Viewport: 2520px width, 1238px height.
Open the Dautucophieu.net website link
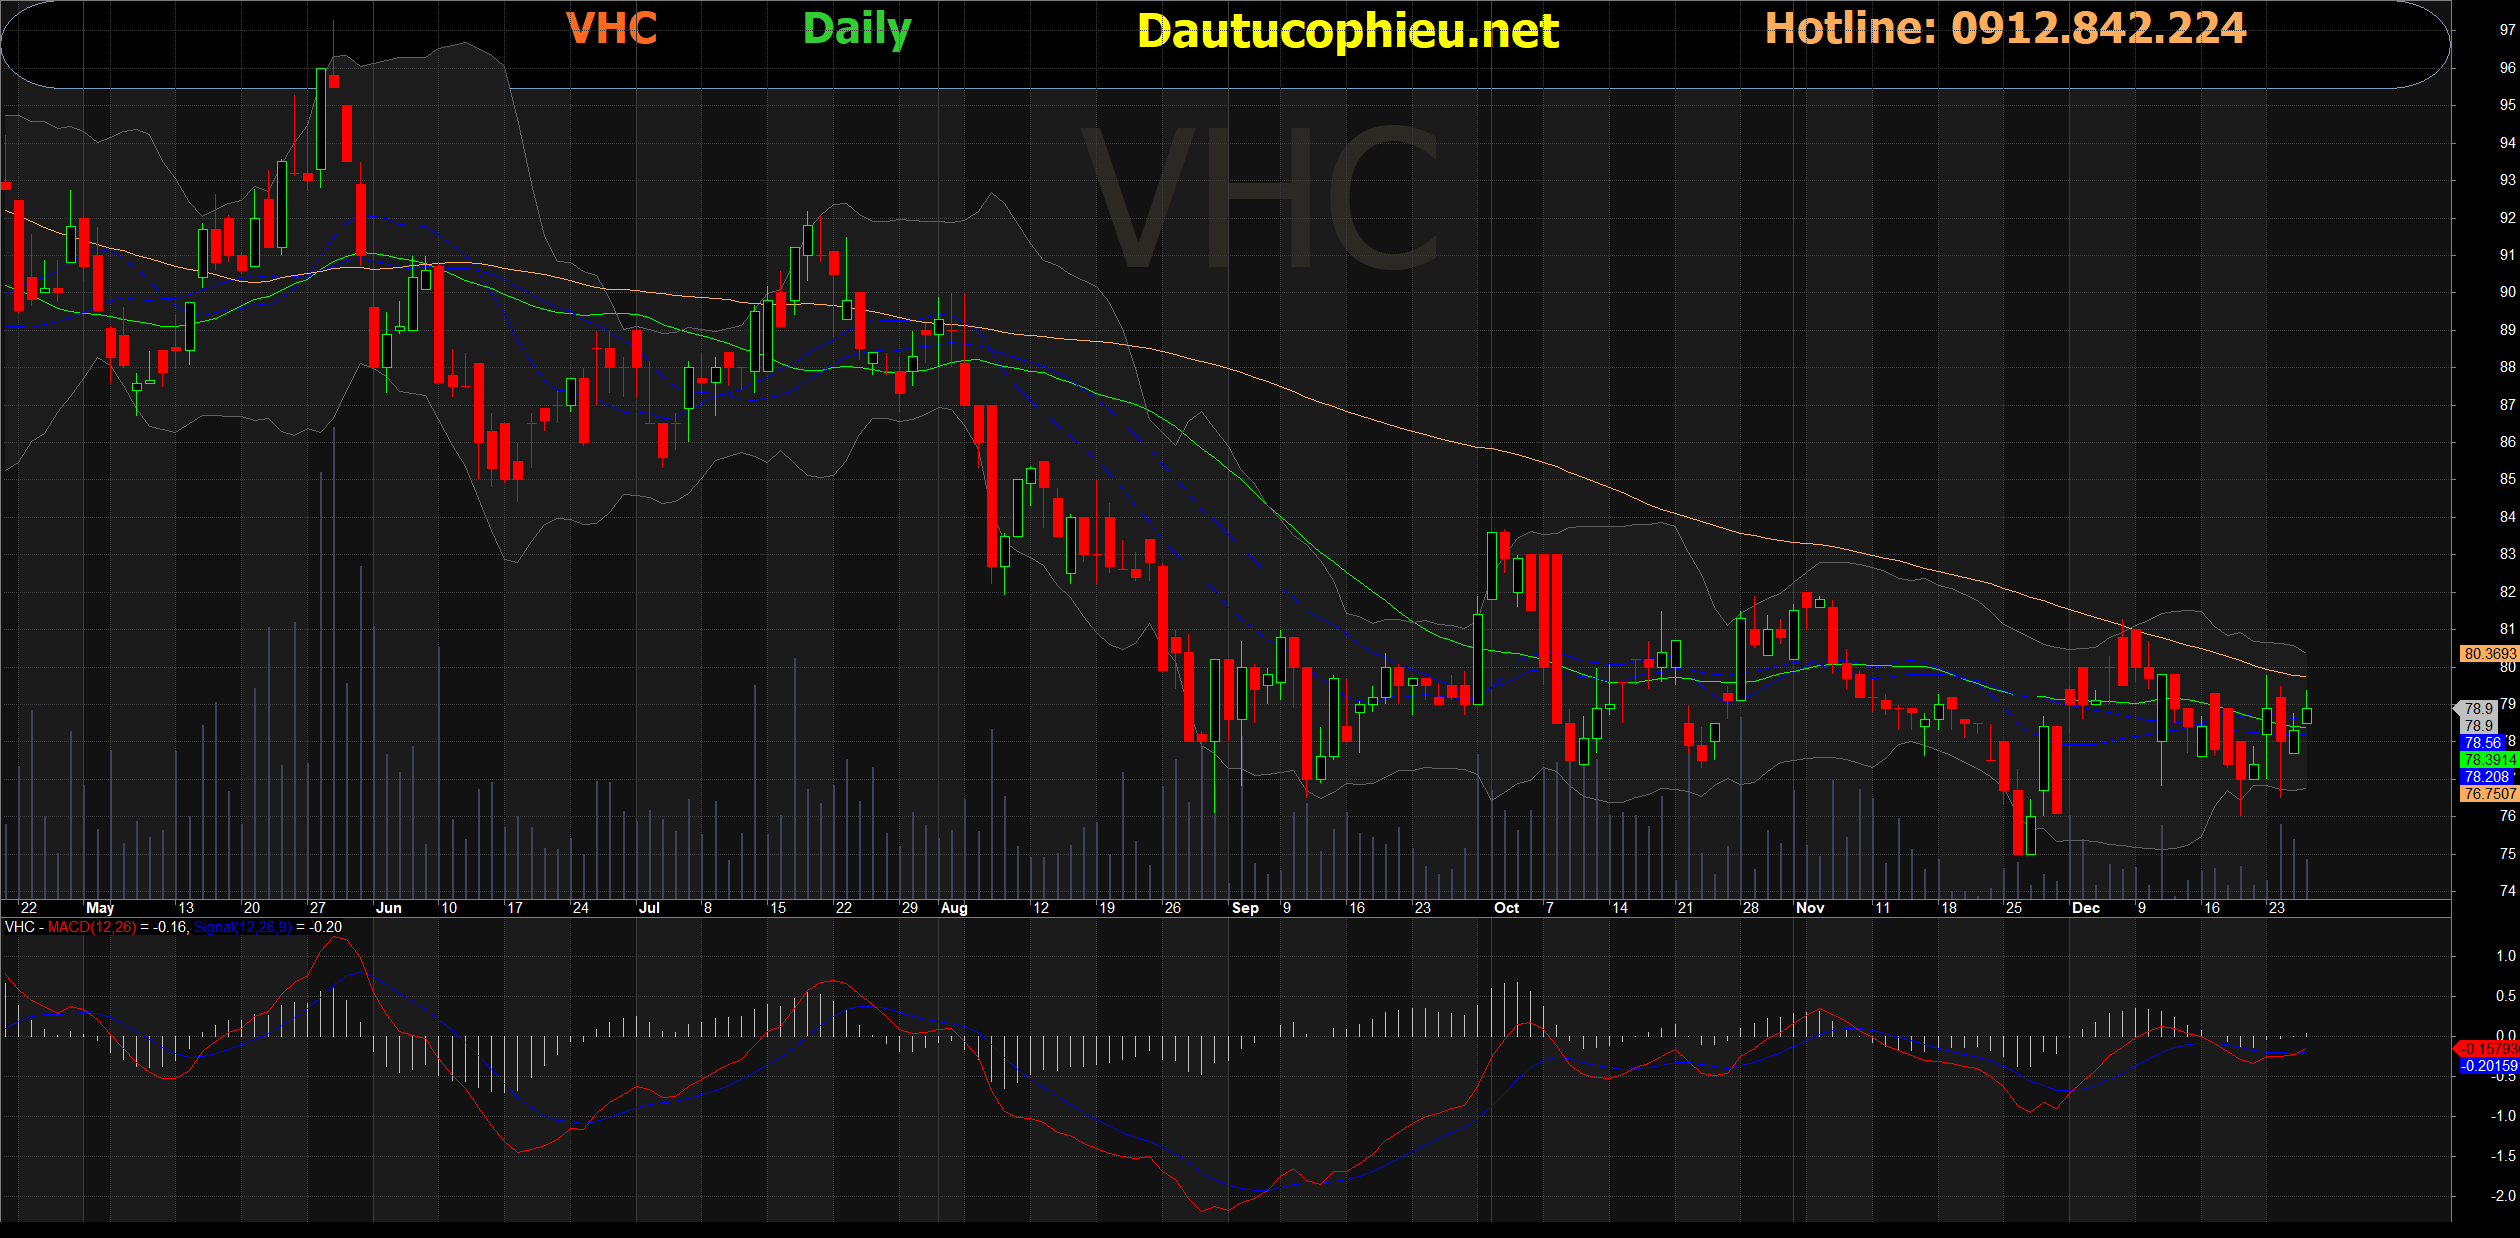coord(1347,31)
